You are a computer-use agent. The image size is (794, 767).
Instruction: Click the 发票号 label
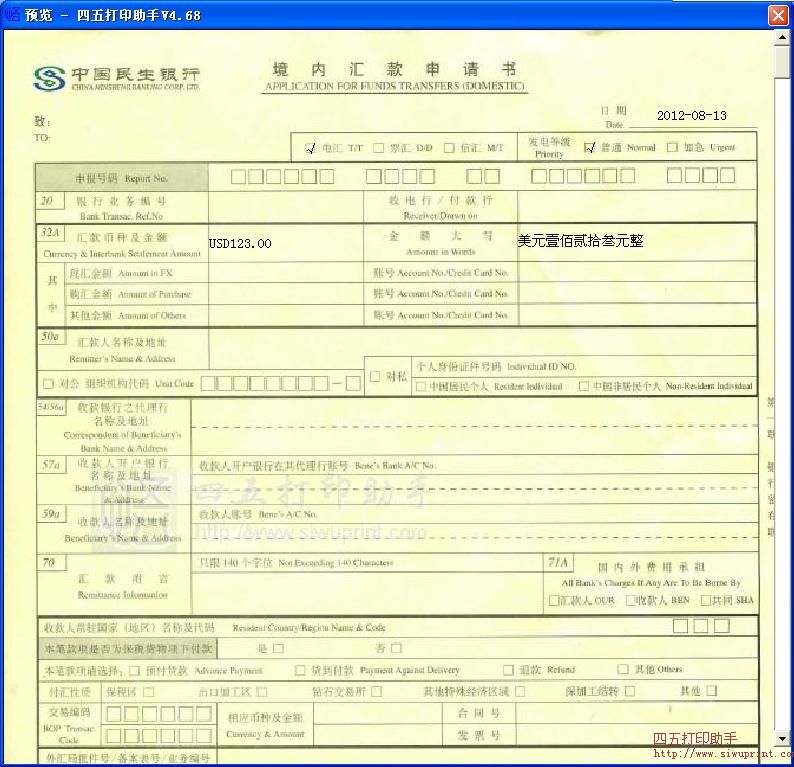point(479,735)
